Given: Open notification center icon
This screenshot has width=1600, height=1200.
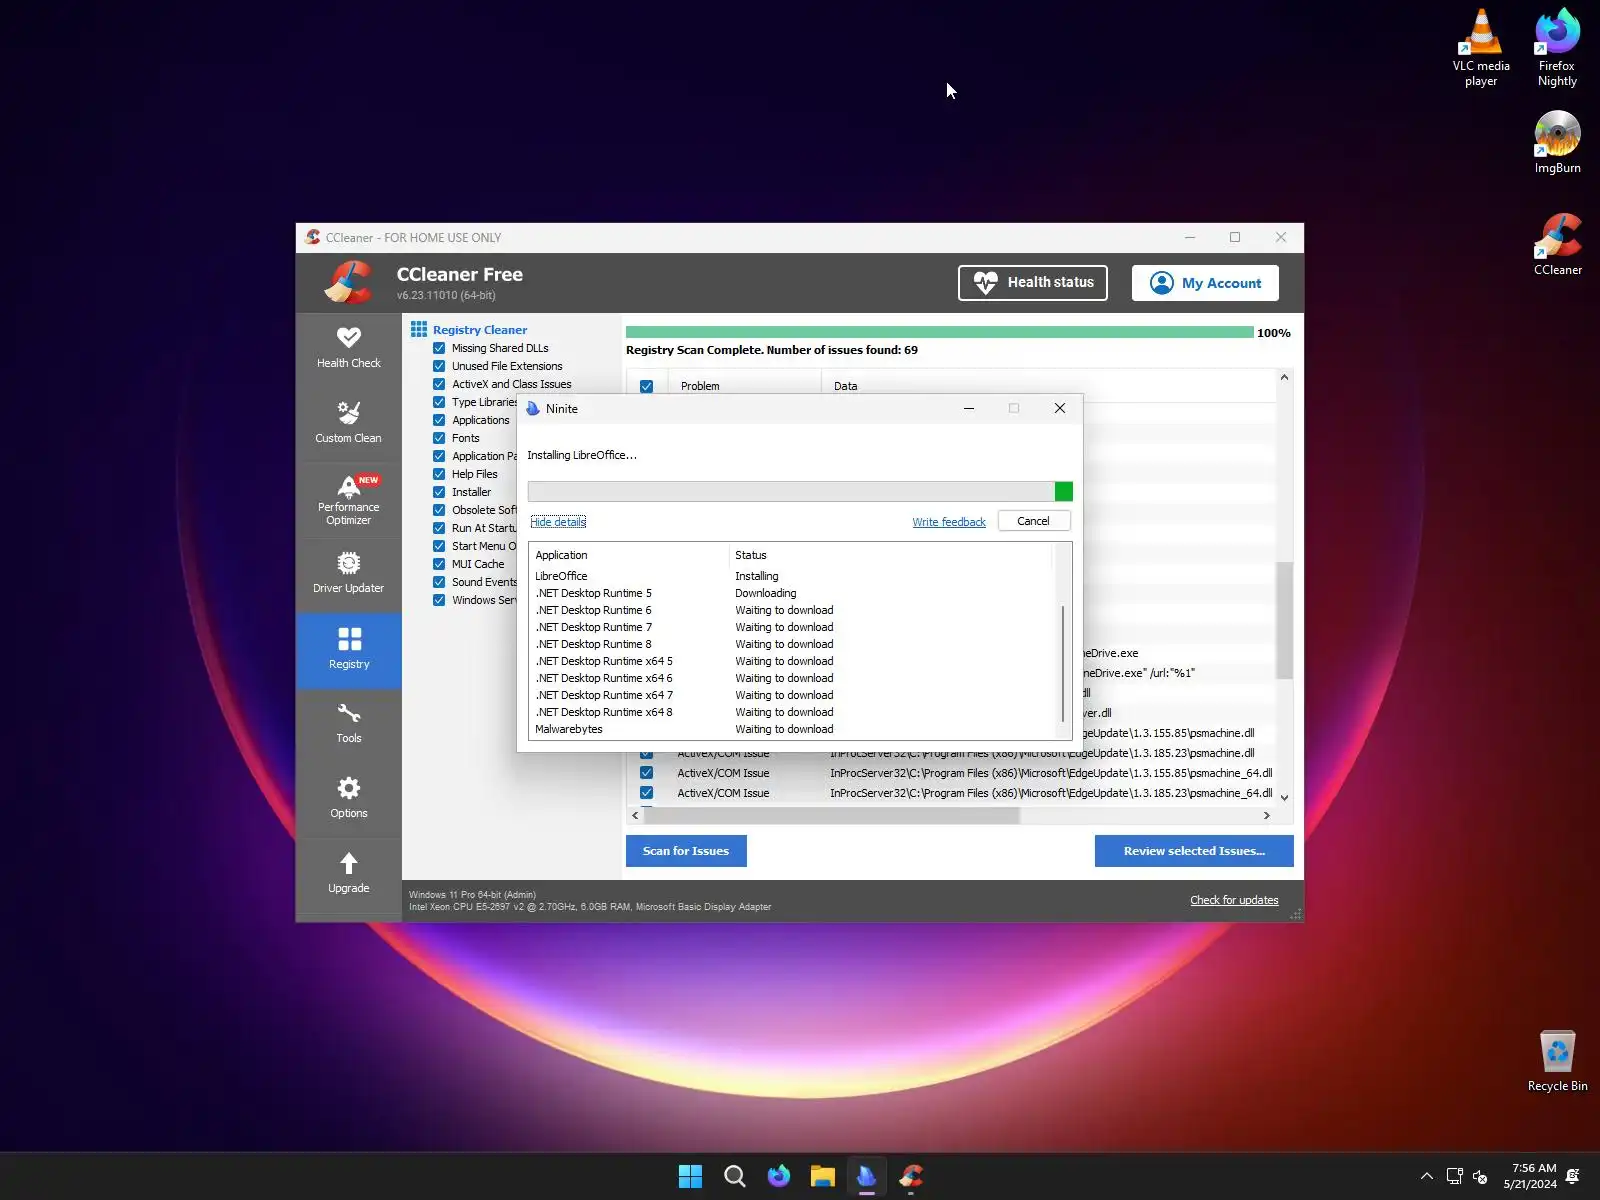Looking at the screenshot, I should coord(1573,1176).
